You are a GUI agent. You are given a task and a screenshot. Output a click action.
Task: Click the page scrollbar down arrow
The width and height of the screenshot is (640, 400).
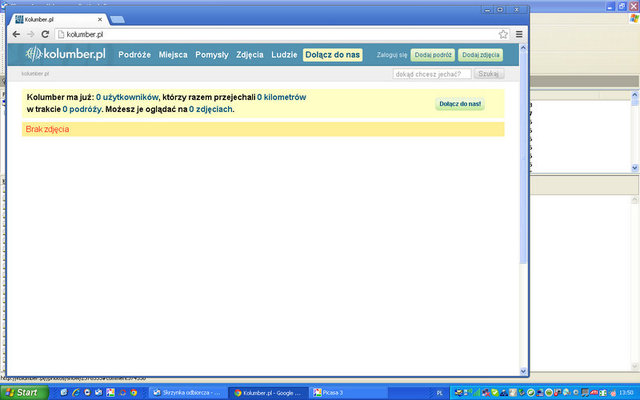point(524,371)
